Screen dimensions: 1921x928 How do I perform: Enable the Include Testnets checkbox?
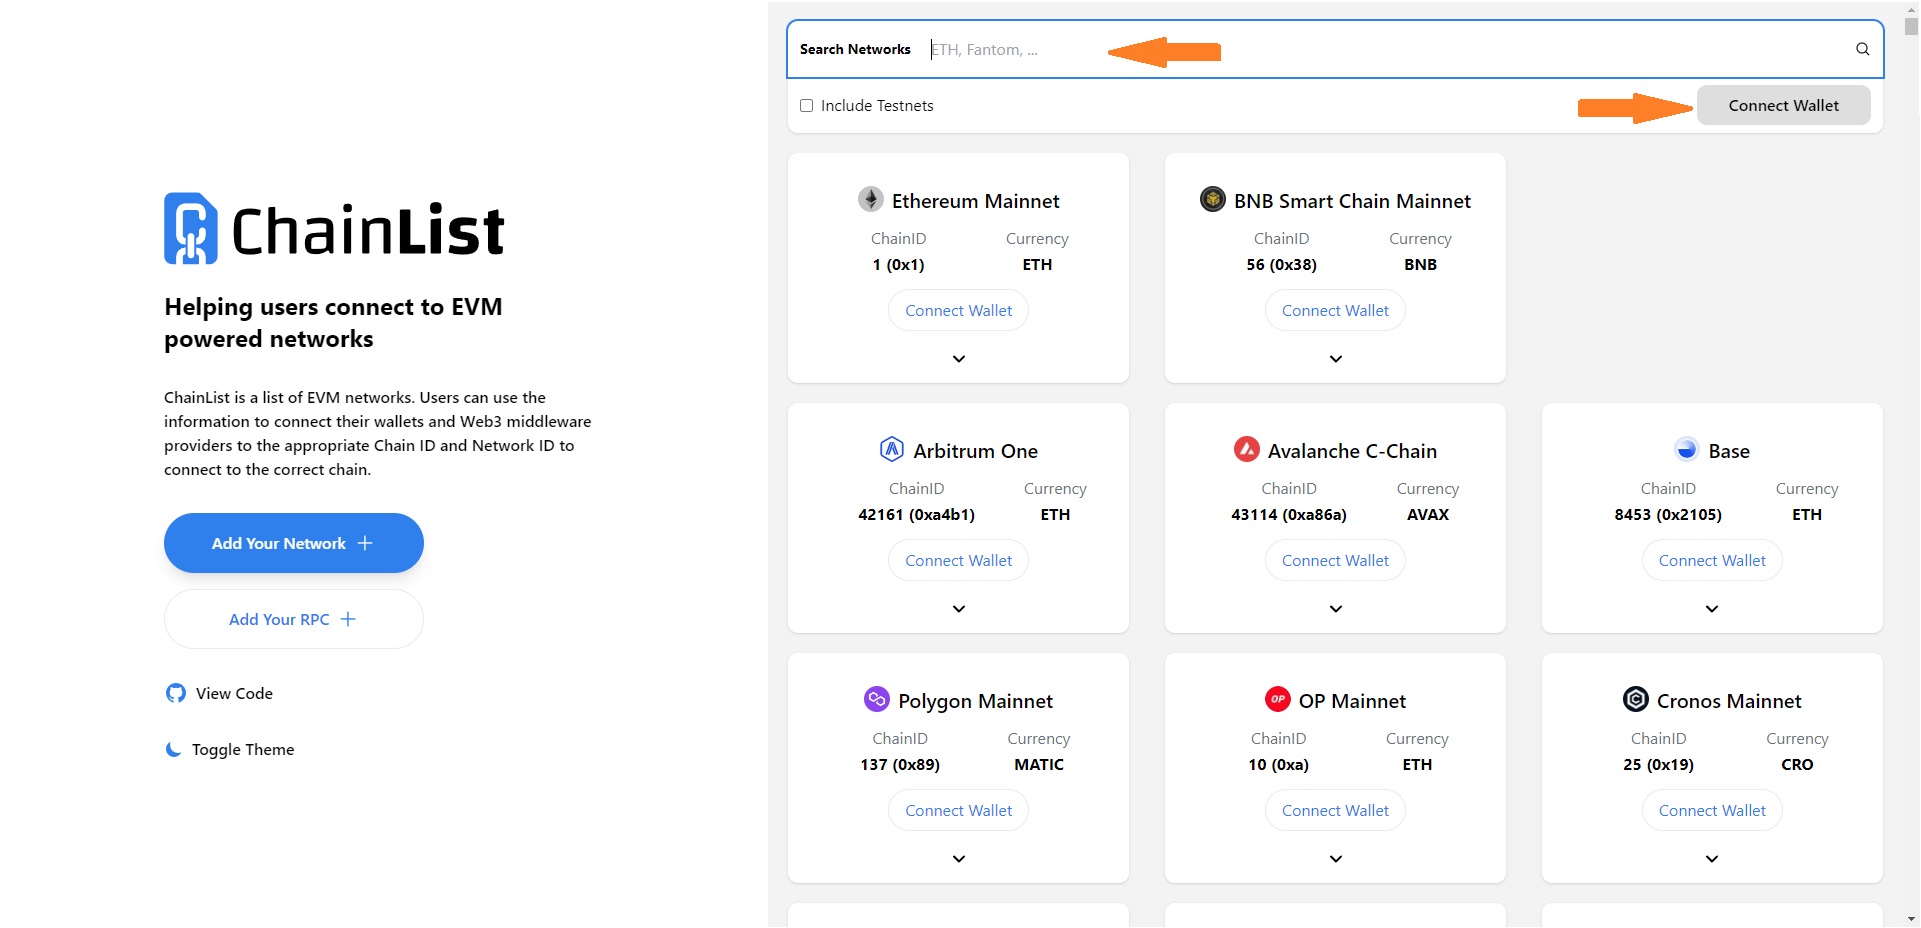(806, 105)
